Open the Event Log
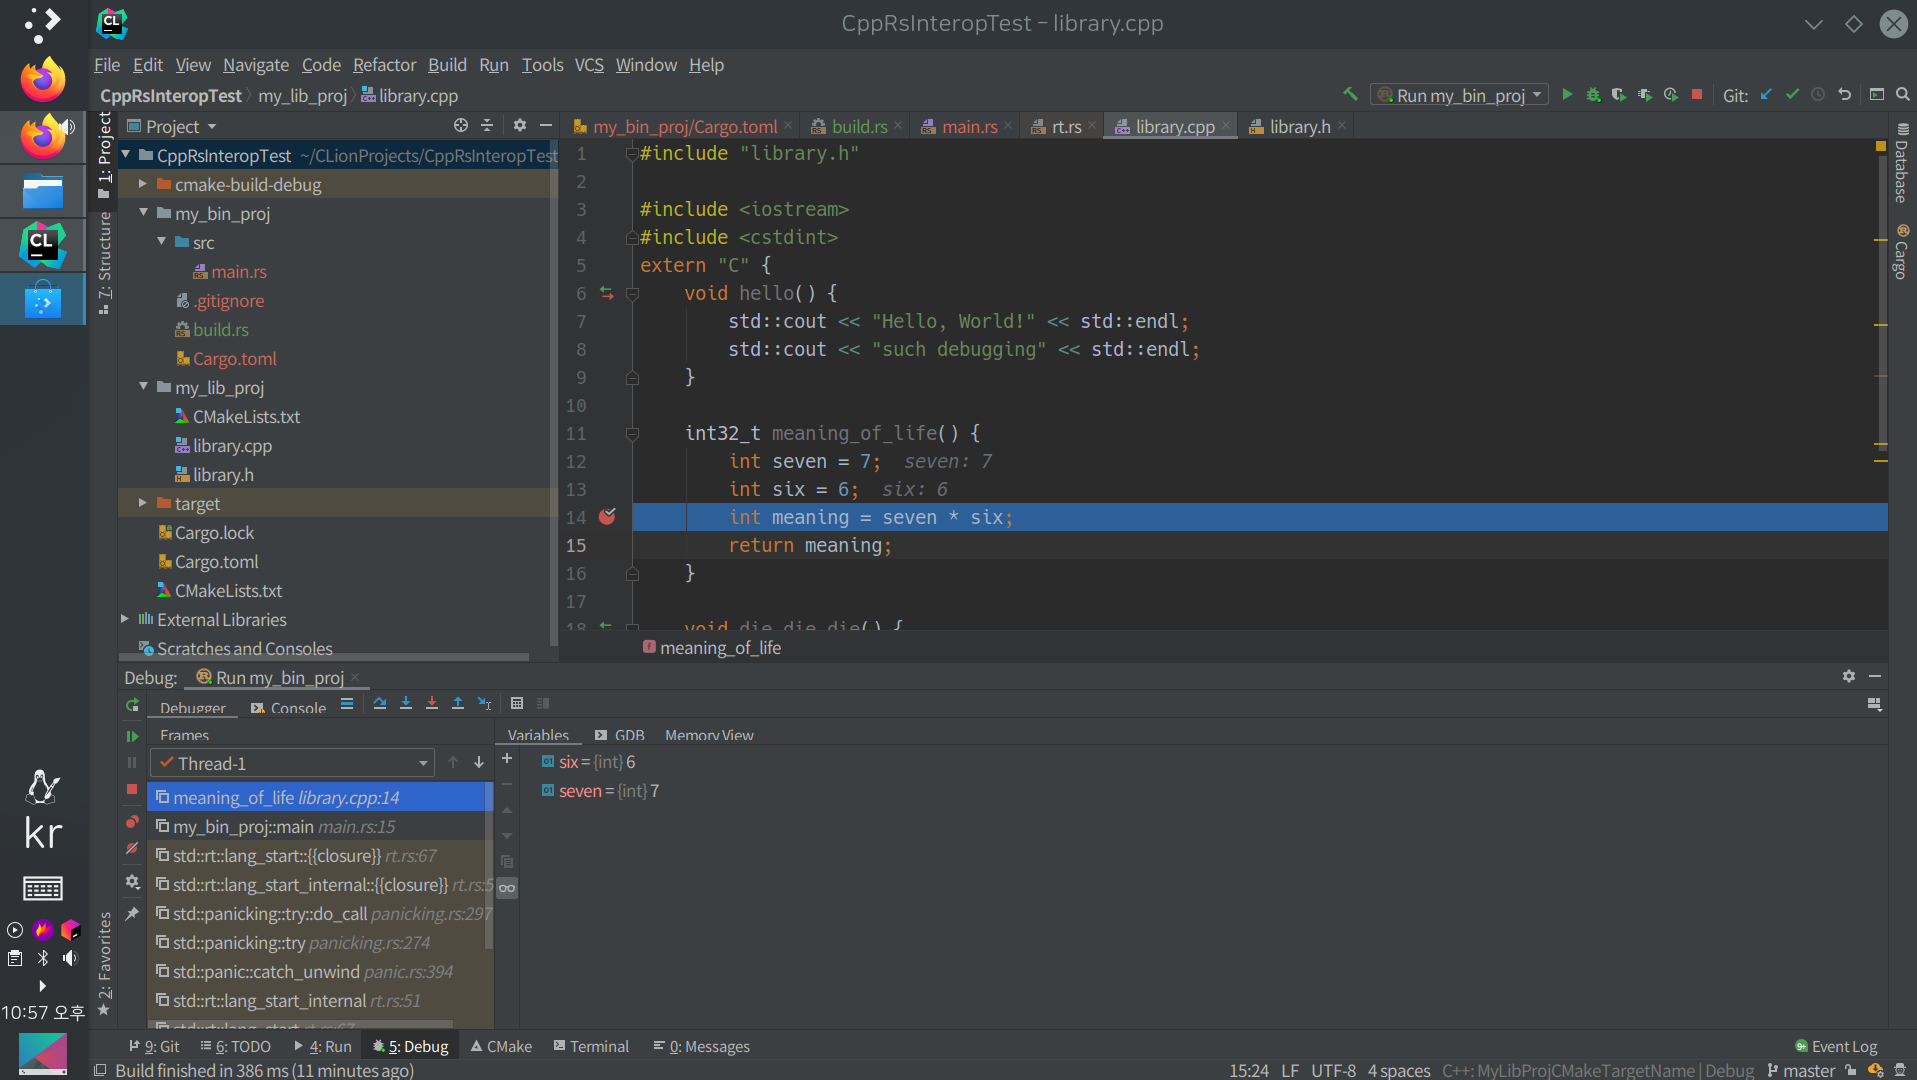Viewport: 1917px width, 1080px height. (1835, 1046)
